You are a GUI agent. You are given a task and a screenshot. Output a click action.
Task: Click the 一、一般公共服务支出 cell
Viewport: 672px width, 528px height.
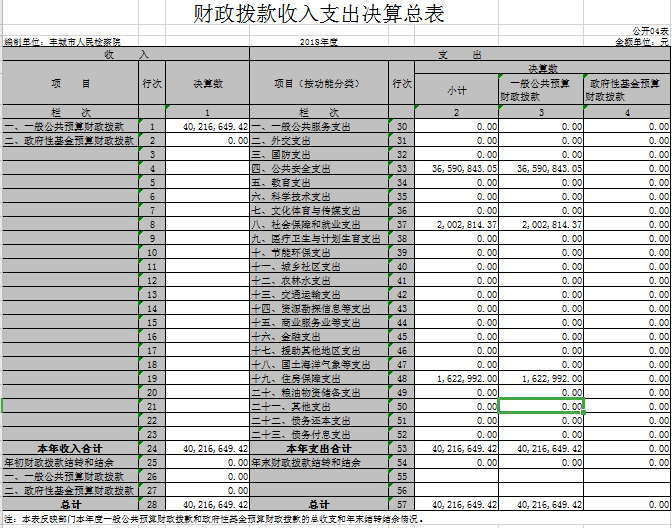click(x=319, y=126)
